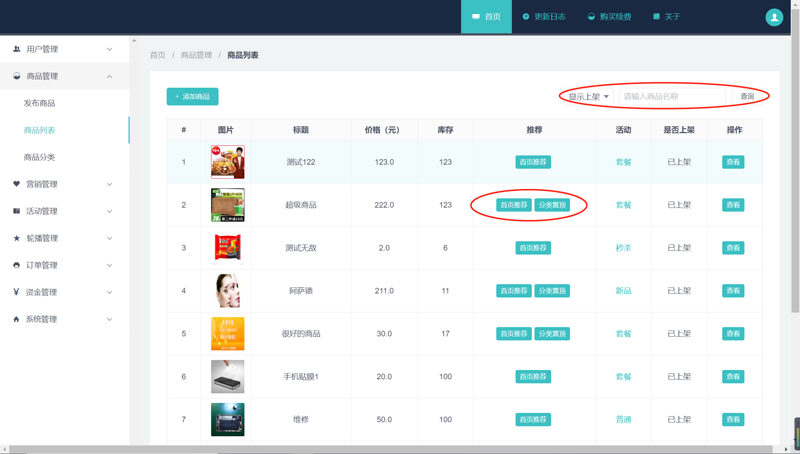The image size is (800, 454).
Task: Click the 手机贴膜1 product thumbnail
Action: tap(228, 376)
